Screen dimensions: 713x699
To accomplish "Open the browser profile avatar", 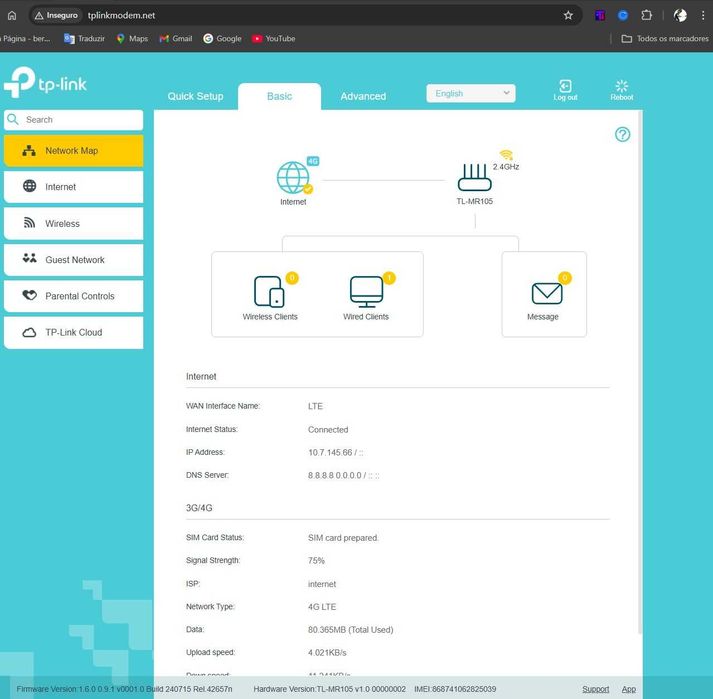I will pyautogui.click(x=680, y=15).
